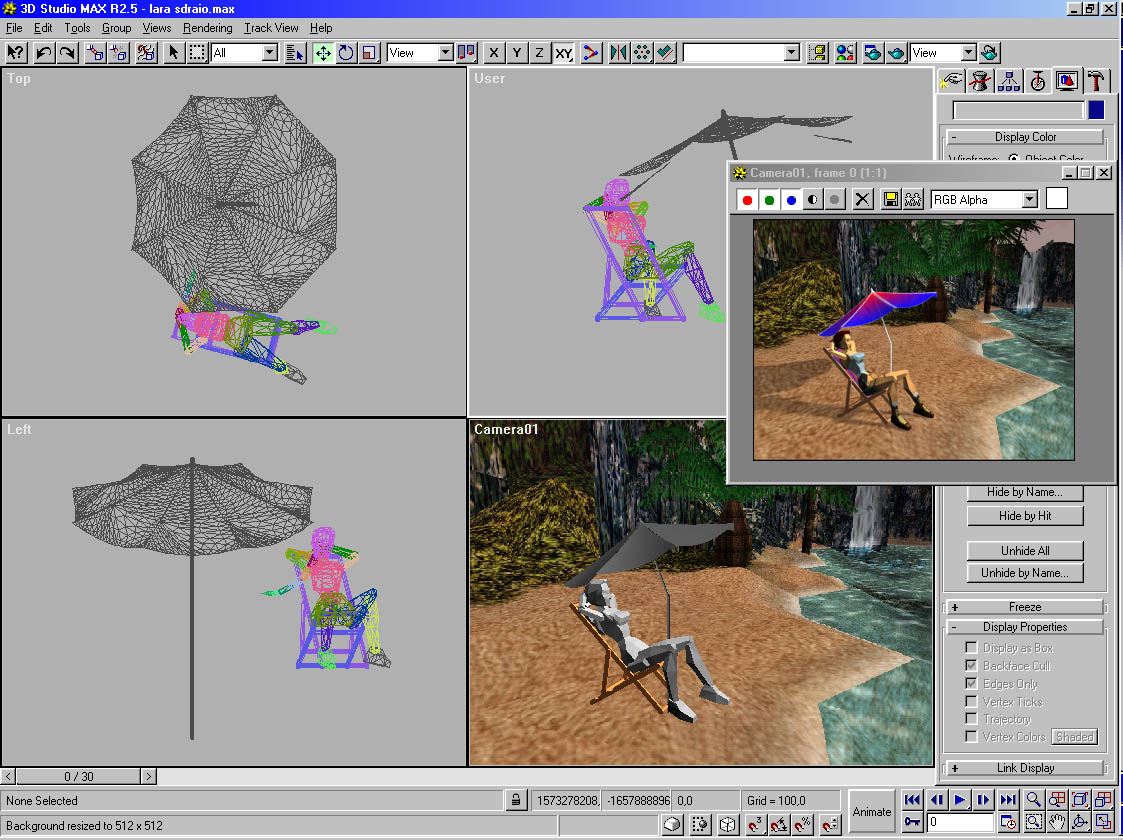Toggle the red channel in render window
The height and width of the screenshot is (840, 1123).
pyautogui.click(x=748, y=200)
